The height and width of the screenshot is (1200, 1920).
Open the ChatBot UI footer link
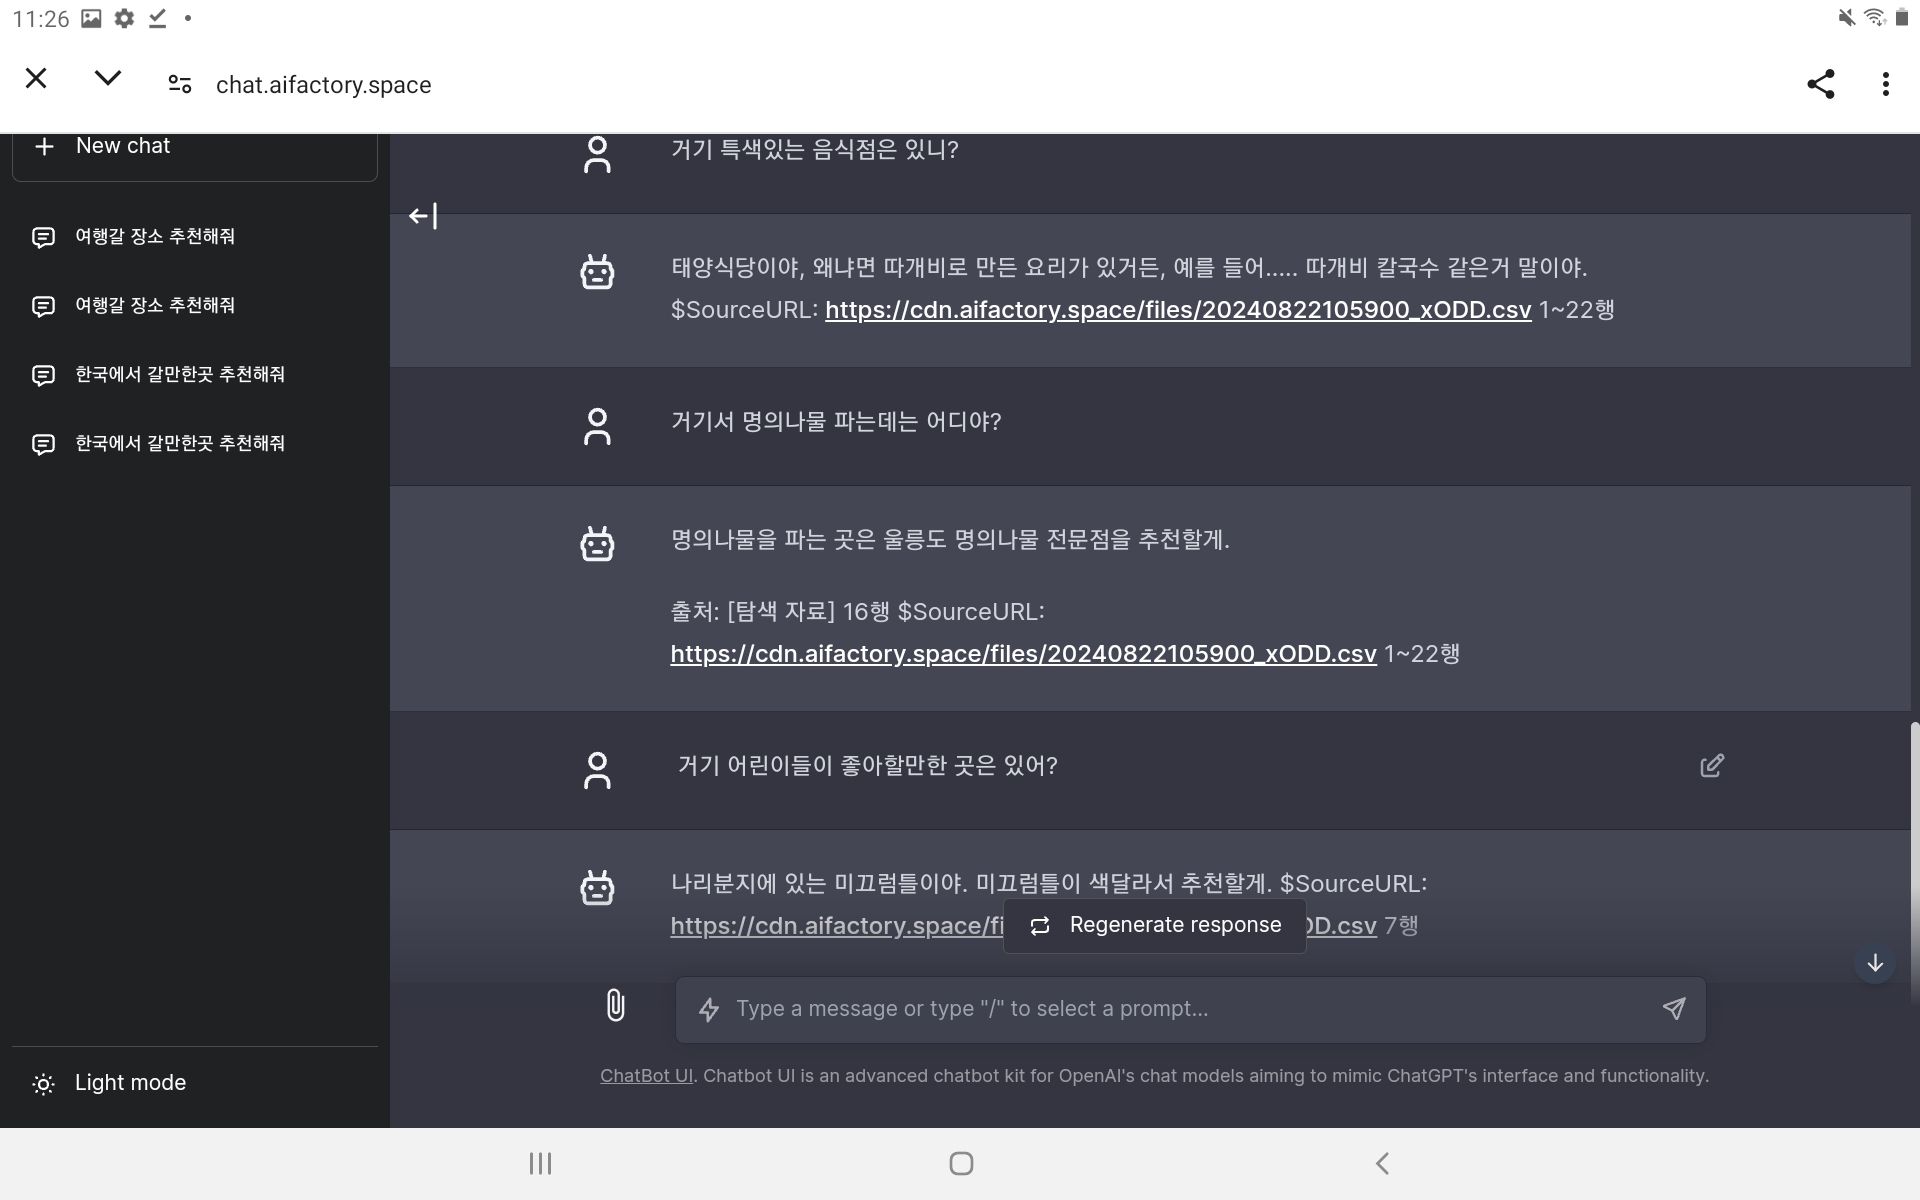(646, 1076)
